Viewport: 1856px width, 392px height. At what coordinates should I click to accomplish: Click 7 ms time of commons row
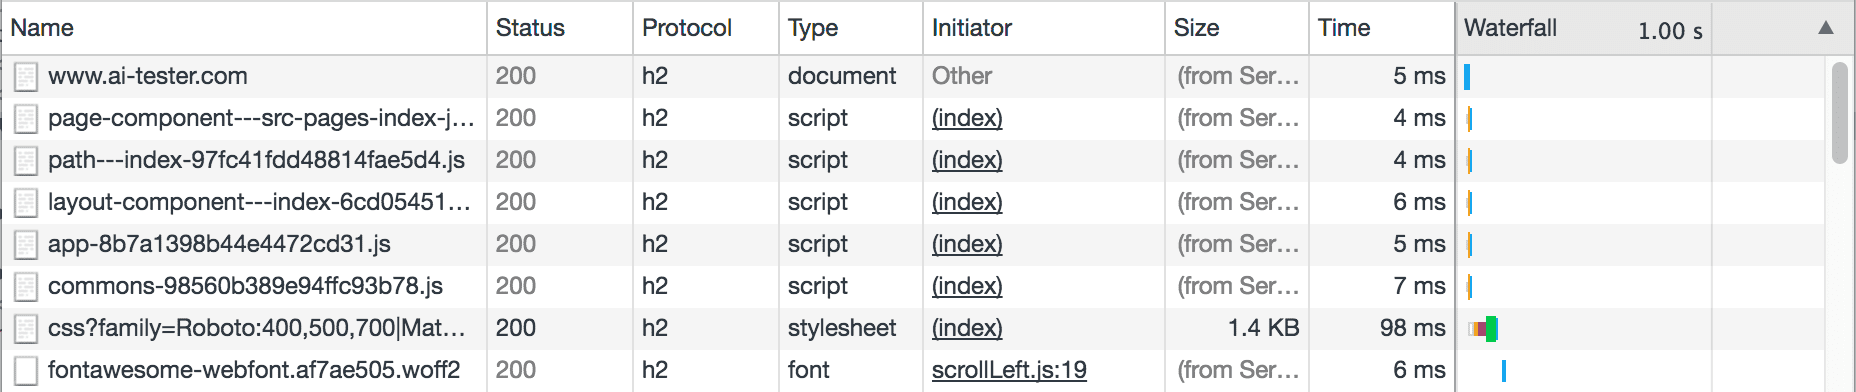click(x=1419, y=286)
